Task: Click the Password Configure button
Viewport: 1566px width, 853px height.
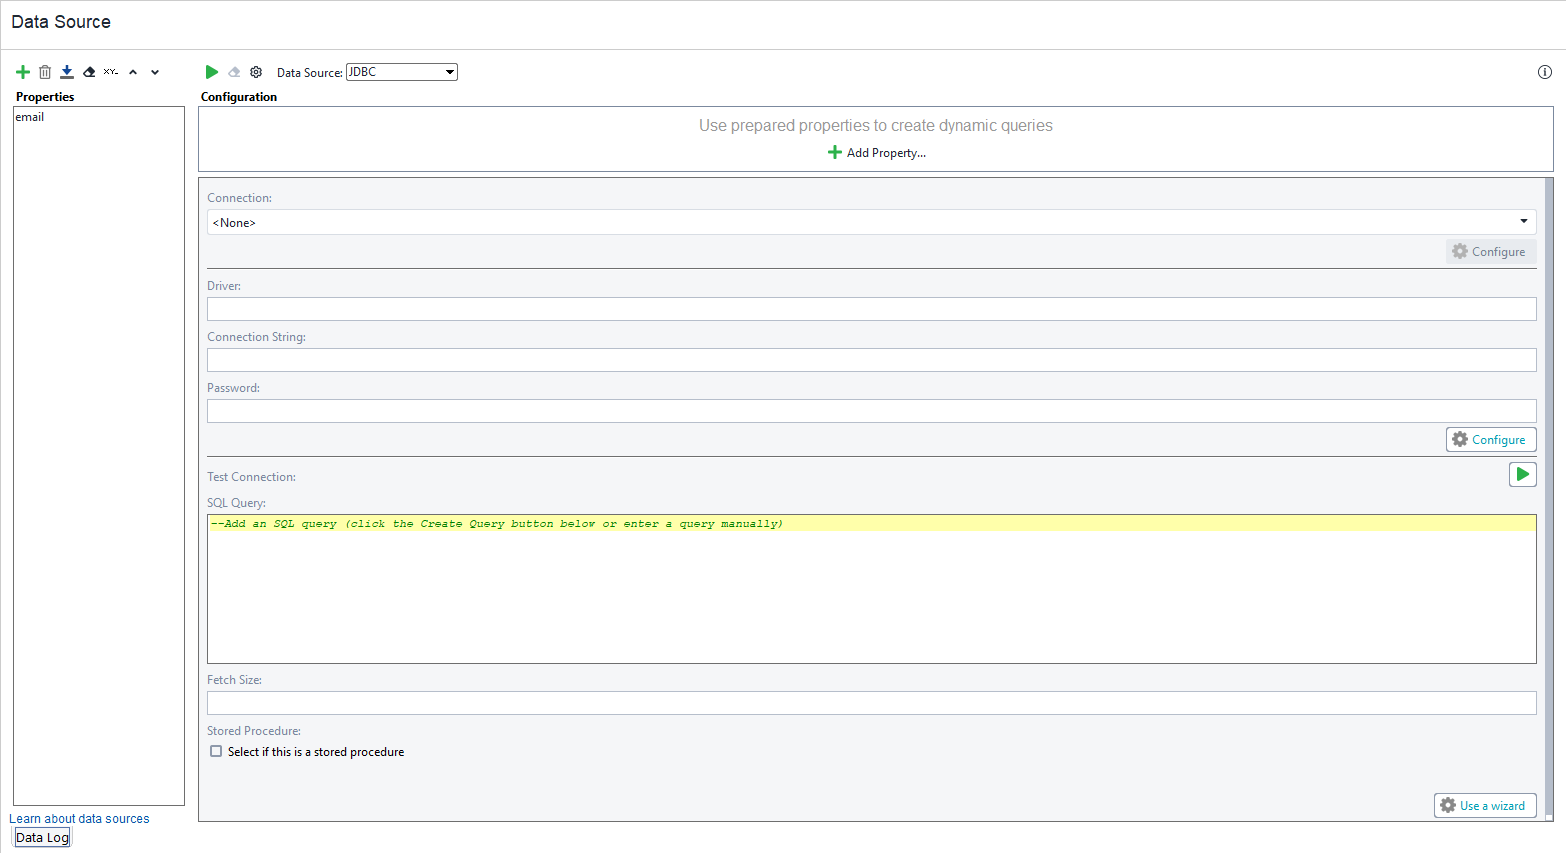Action: pos(1491,439)
